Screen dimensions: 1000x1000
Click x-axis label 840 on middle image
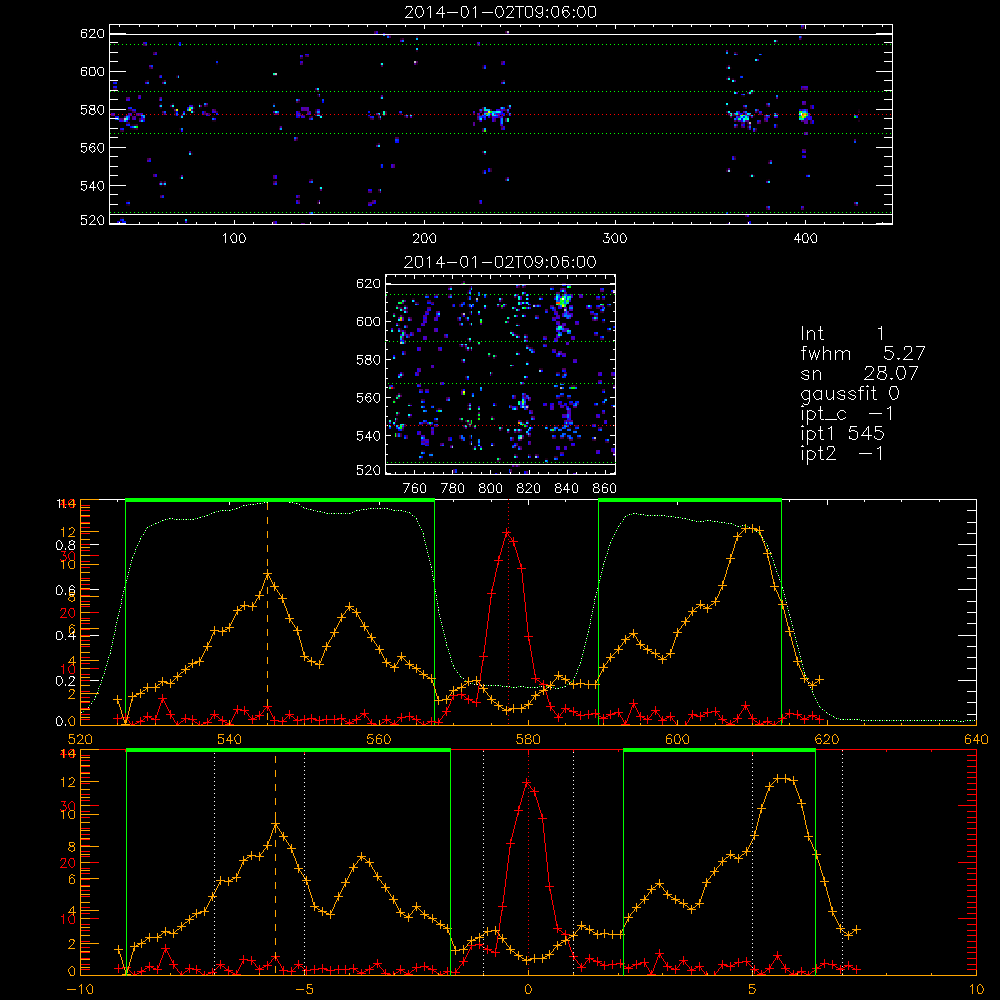[566, 489]
